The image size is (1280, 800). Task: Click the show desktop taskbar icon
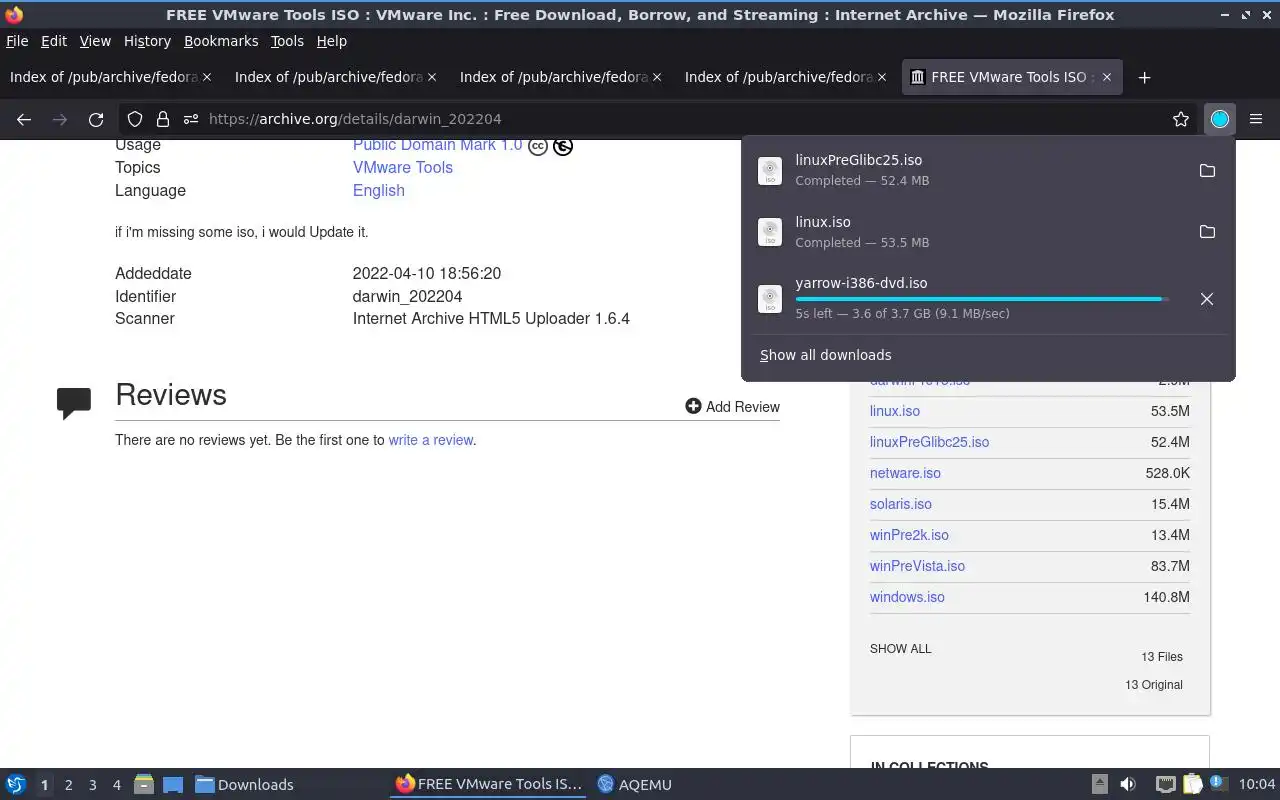[173, 784]
